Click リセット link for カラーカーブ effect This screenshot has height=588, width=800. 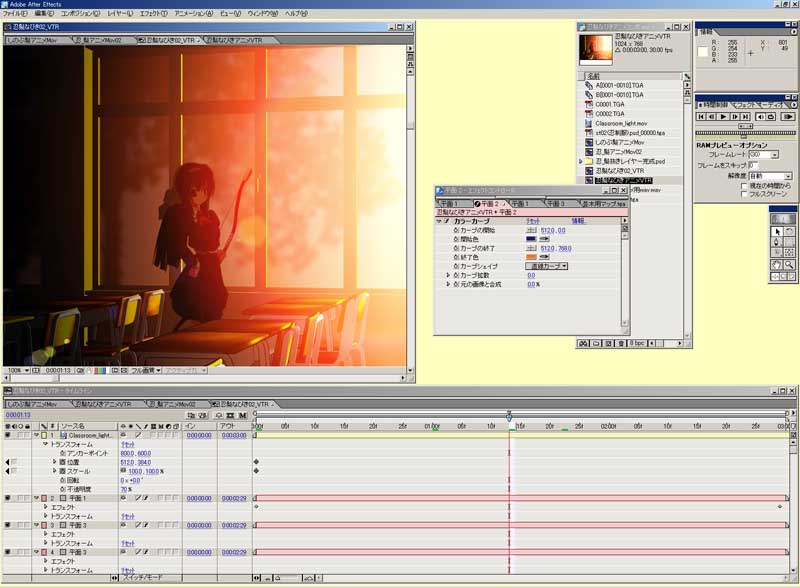[533, 222]
